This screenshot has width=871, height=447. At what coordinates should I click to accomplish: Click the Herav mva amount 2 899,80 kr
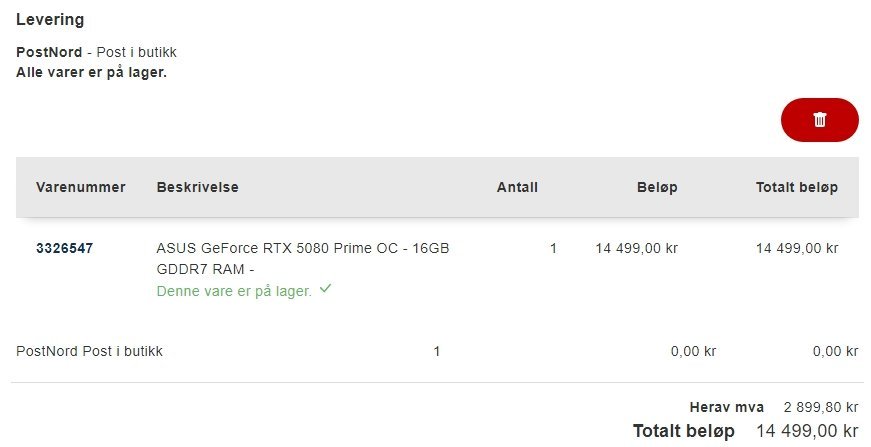(x=820, y=407)
